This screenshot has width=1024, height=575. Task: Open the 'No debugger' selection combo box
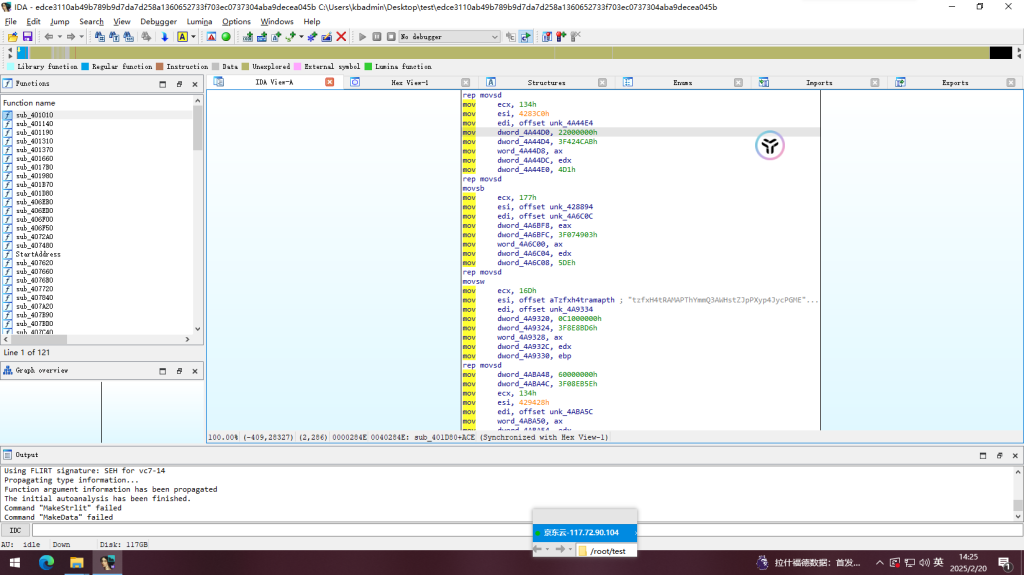[x=449, y=37]
